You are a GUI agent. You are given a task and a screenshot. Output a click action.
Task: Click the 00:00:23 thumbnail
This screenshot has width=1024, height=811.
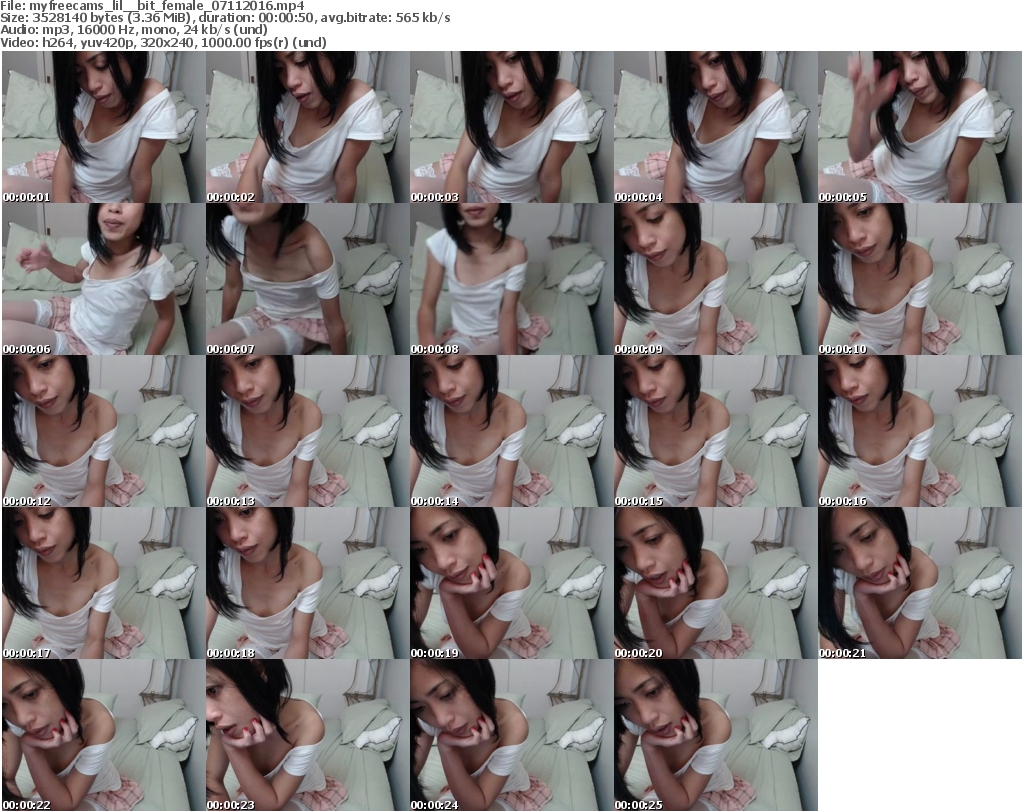(x=306, y=735)
